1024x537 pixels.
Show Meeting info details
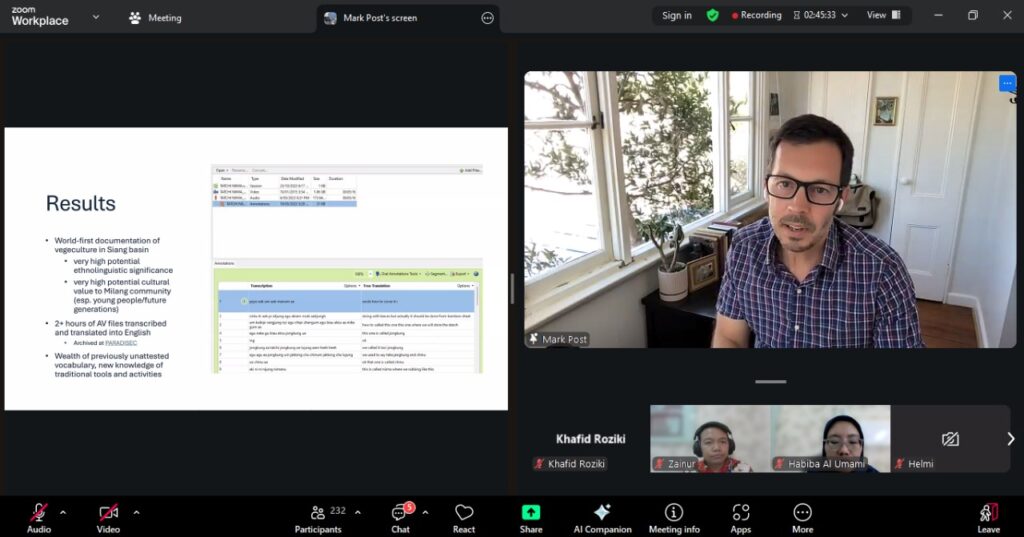(x=674, y=516)
